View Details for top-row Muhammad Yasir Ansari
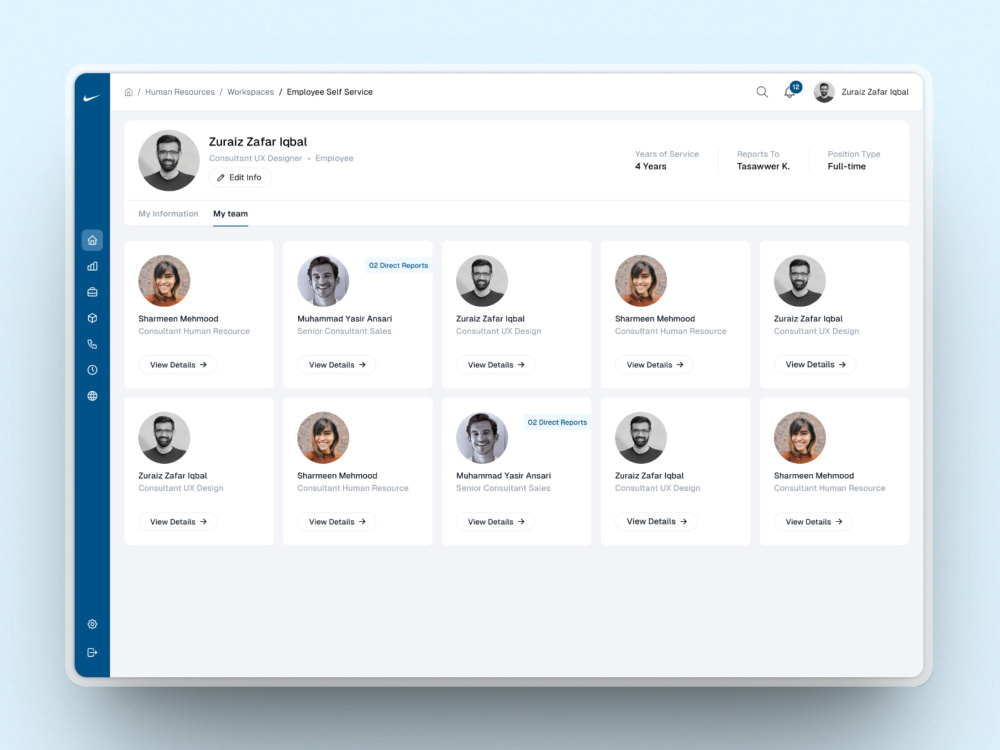1000x750 pixels. pos(337,365)
